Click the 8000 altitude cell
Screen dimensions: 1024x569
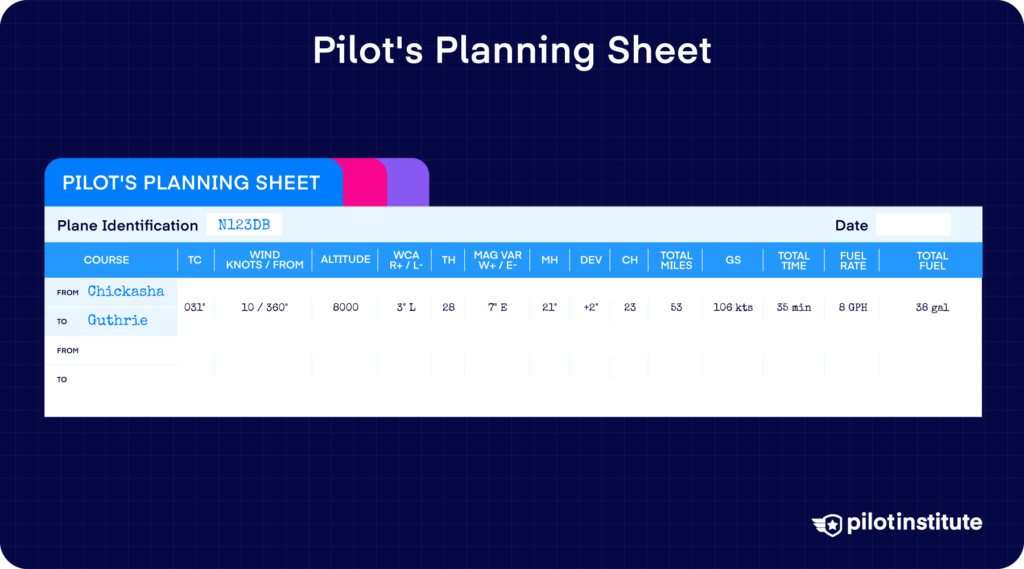pyautogui.click(x=345, y=307)
